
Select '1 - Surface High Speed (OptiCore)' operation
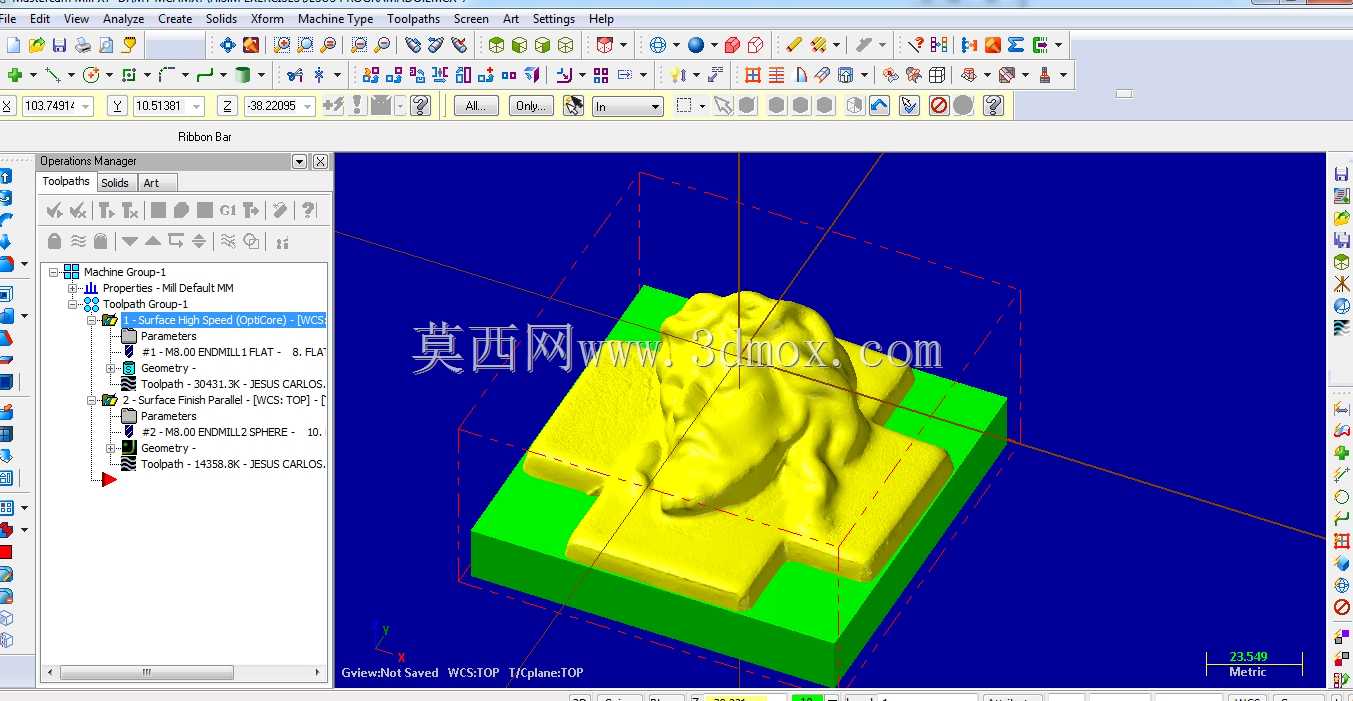224,320
